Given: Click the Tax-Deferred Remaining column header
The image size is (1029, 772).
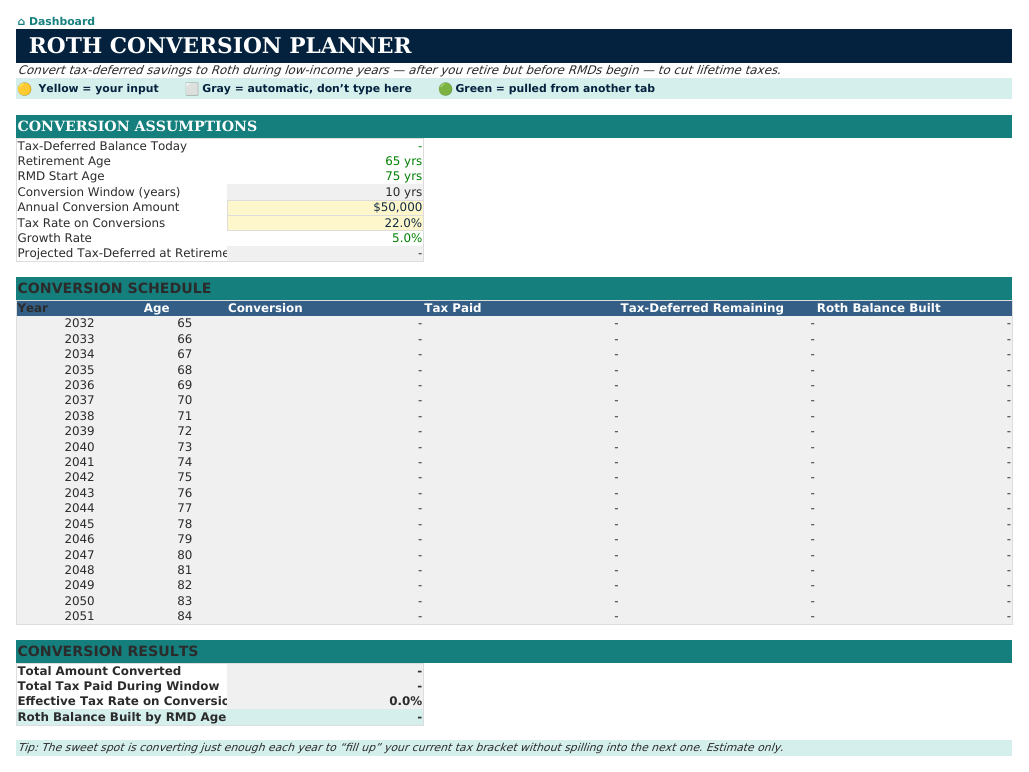Looking at the screenshot, I should click(x=702, y=309).
